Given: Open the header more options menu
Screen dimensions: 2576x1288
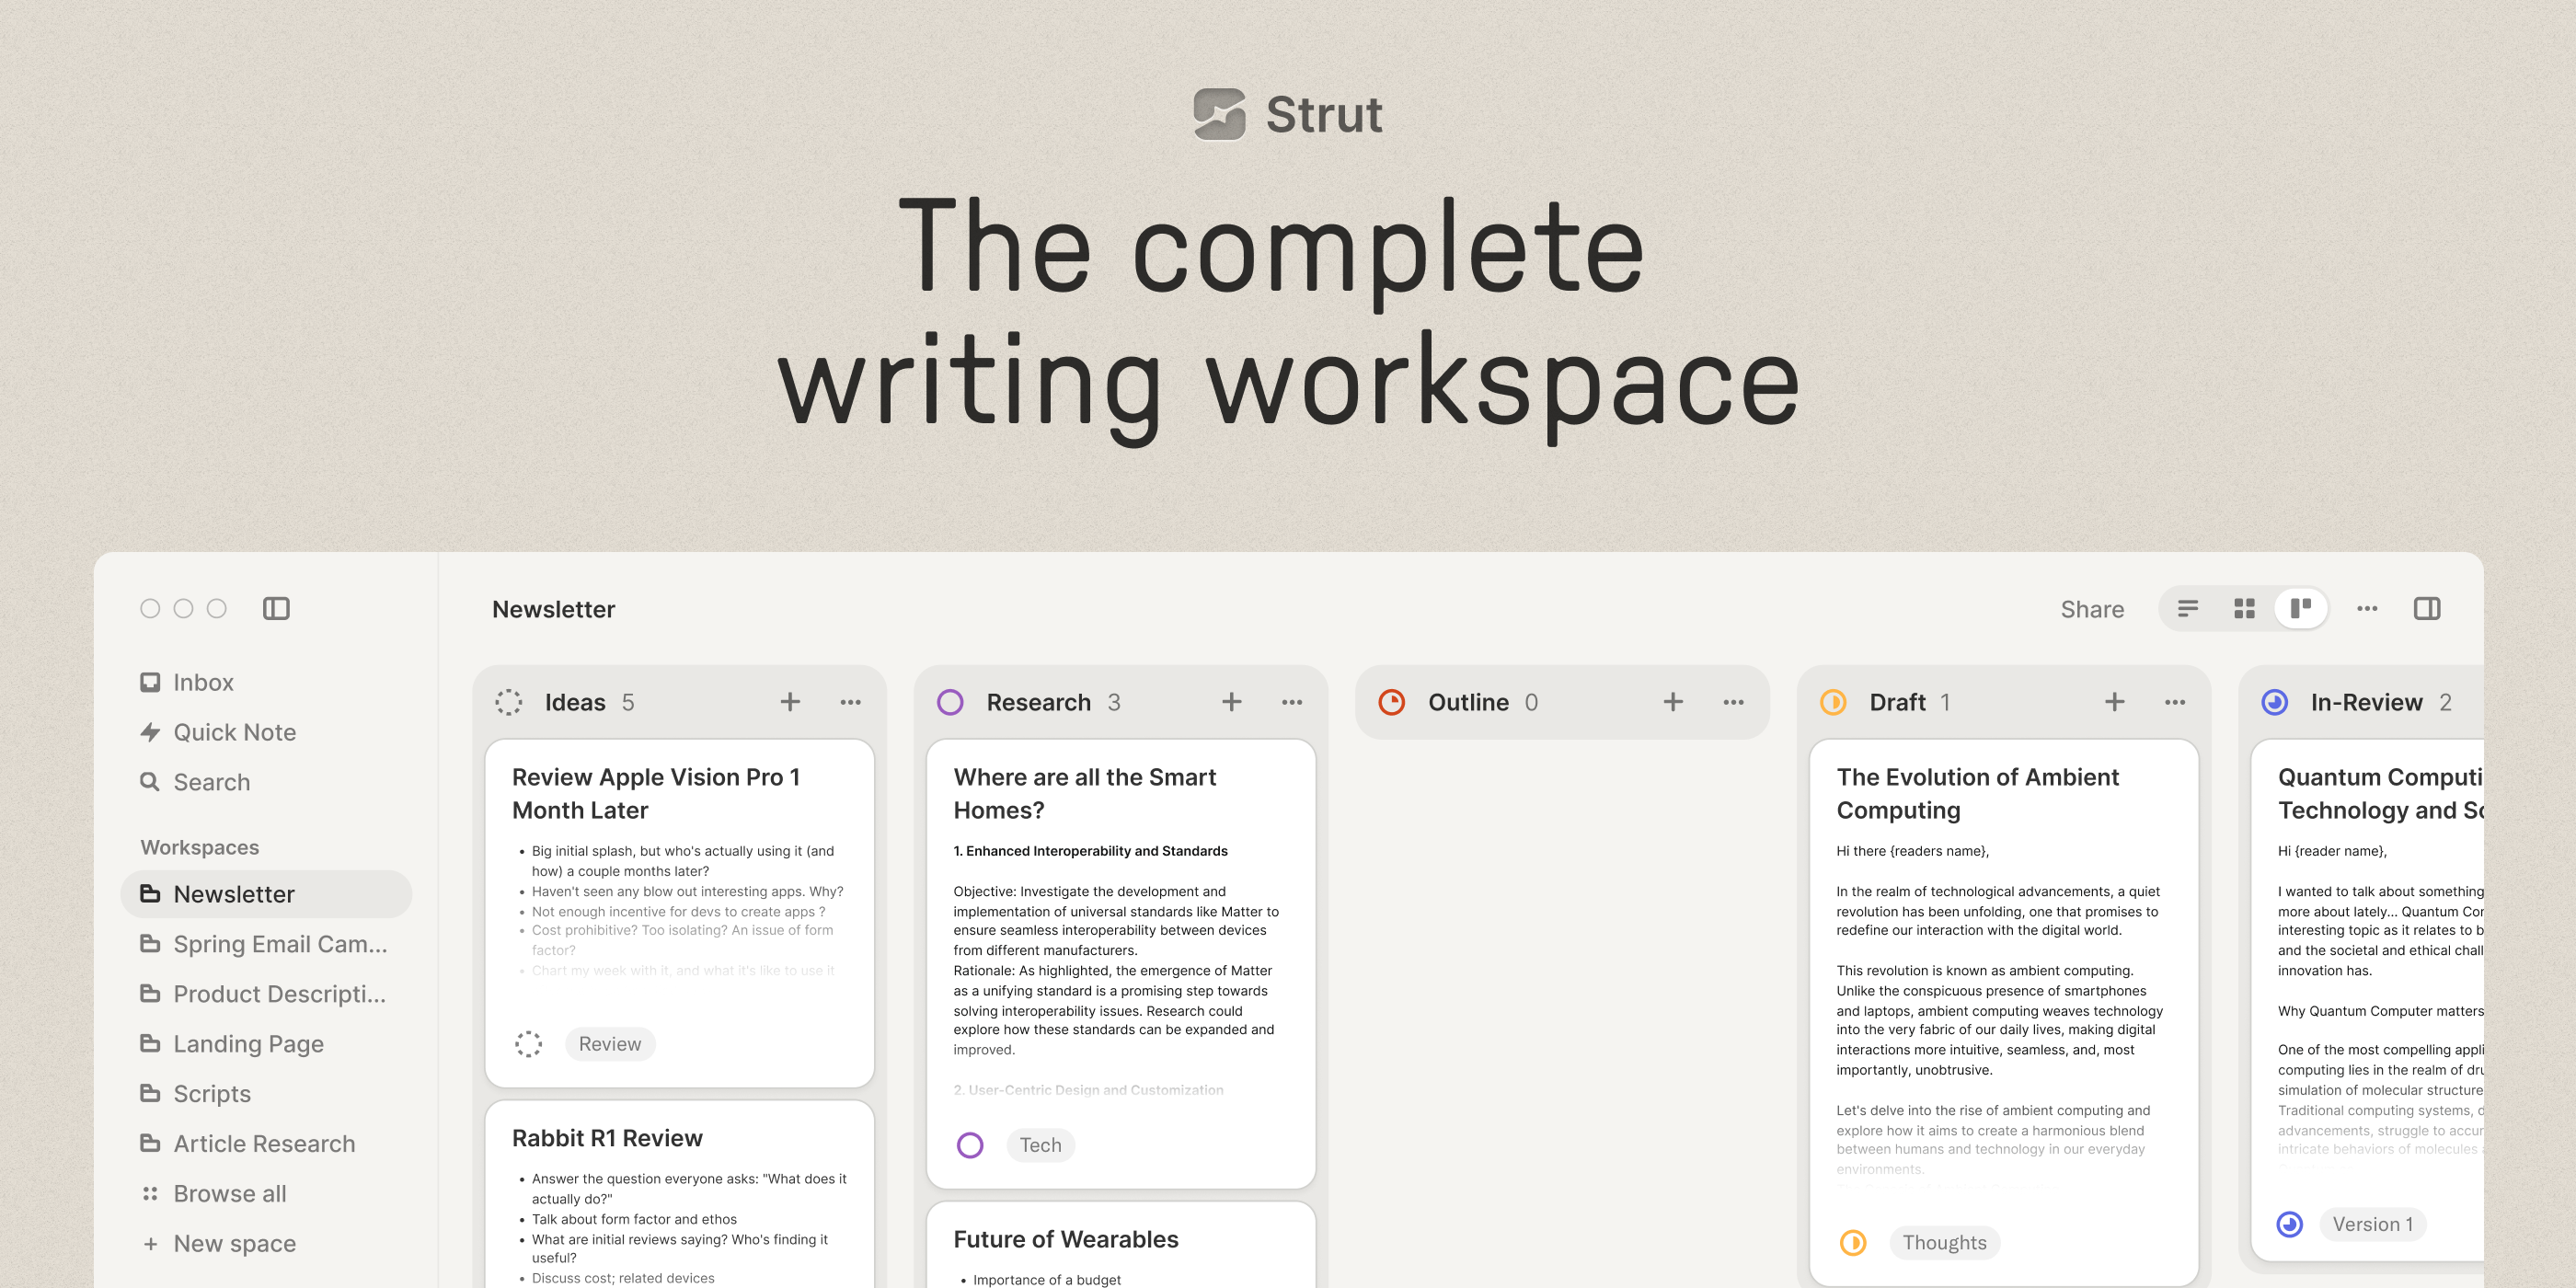Looking at the screenshot, I should [x=2367, y=608].
